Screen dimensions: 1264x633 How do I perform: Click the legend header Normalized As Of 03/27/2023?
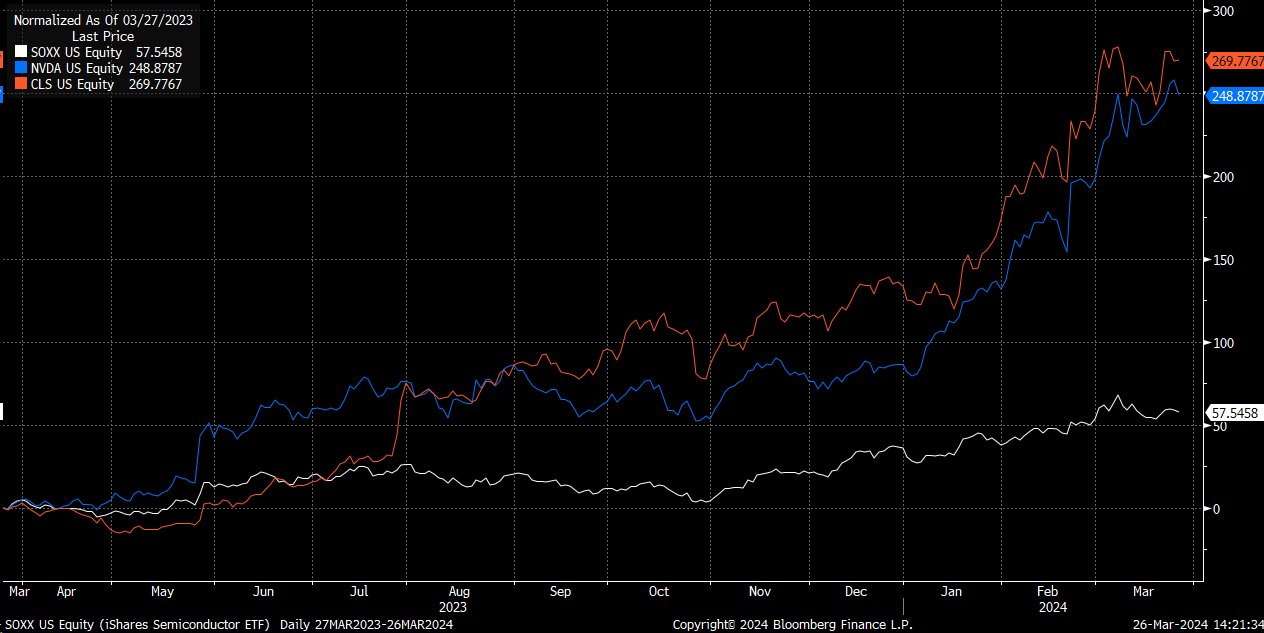104,20
